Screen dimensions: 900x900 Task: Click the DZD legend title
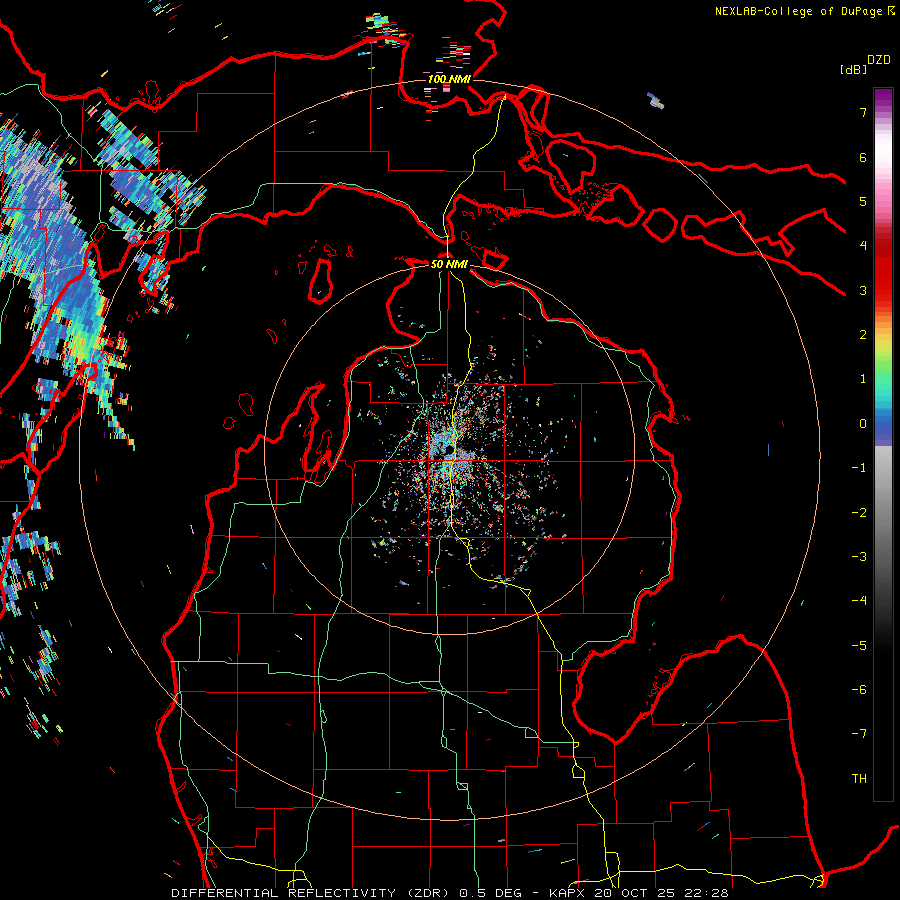click(879, 60)
